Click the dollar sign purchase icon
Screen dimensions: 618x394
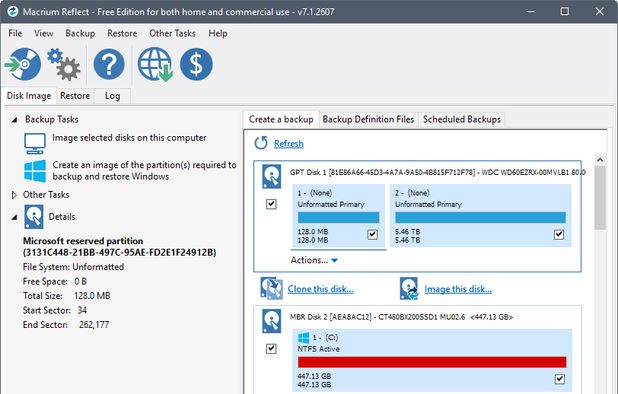(x=196, y=64)
